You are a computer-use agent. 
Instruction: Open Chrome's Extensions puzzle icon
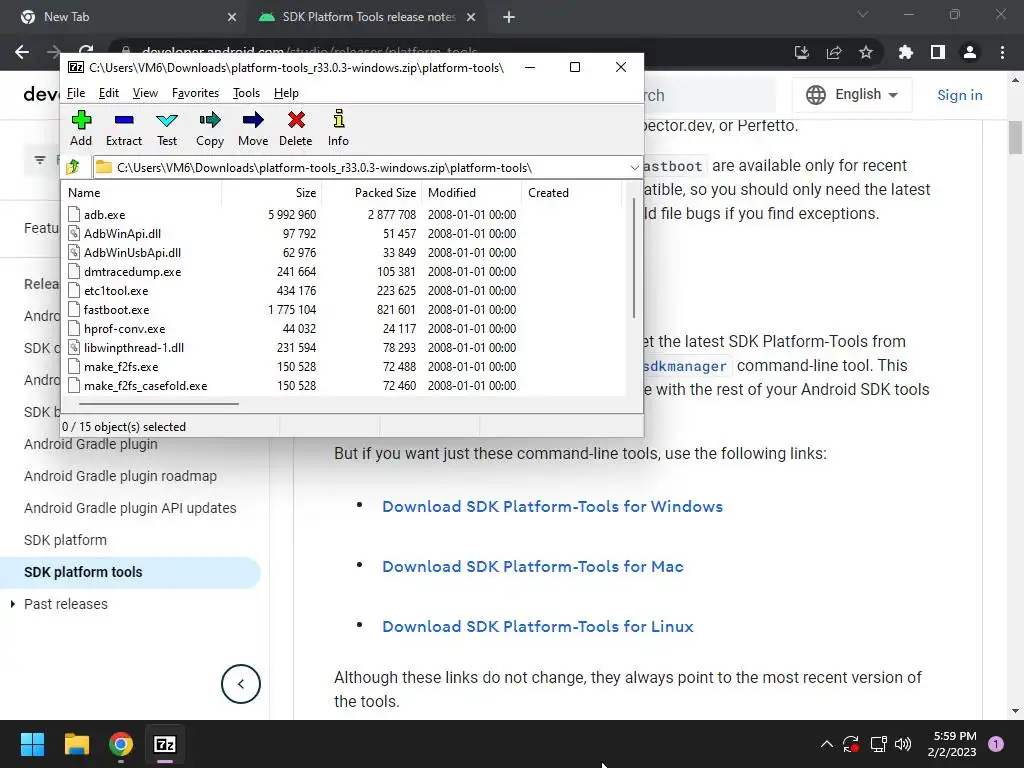pyautogui.click(x=906, y=52)
